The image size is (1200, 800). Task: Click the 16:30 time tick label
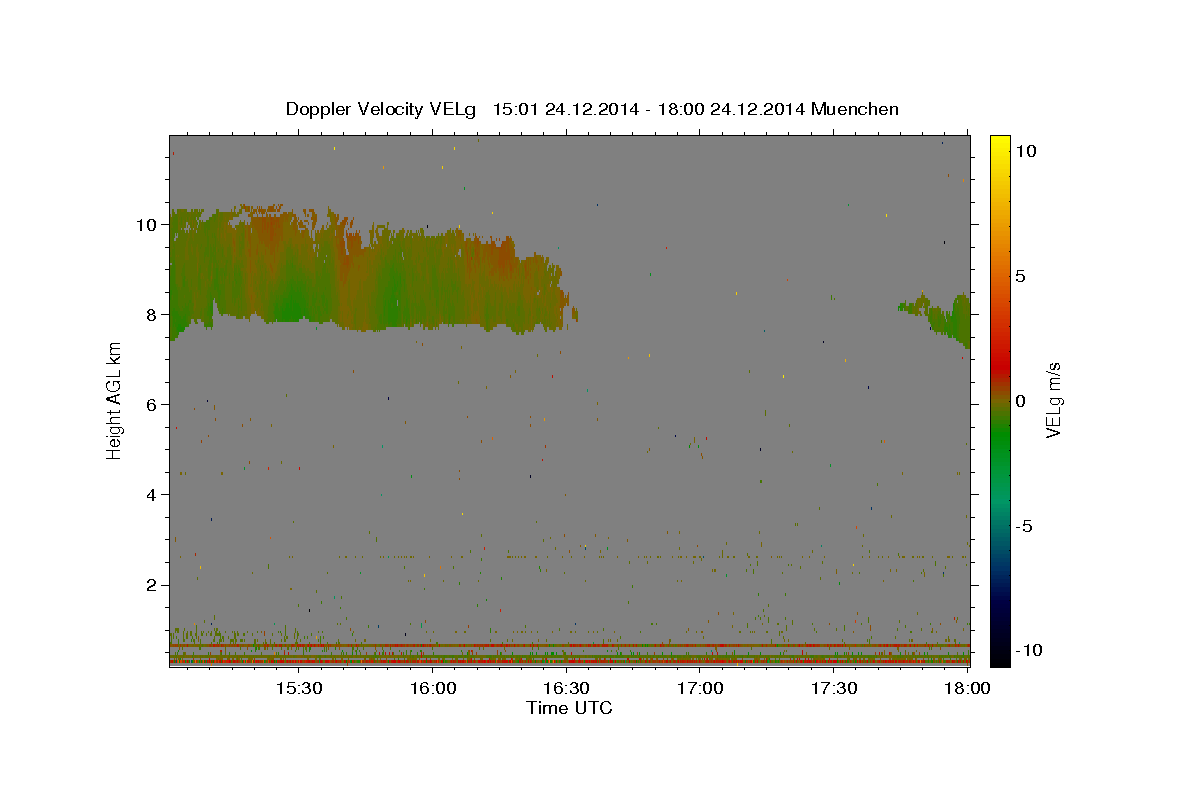pos(566,688)
